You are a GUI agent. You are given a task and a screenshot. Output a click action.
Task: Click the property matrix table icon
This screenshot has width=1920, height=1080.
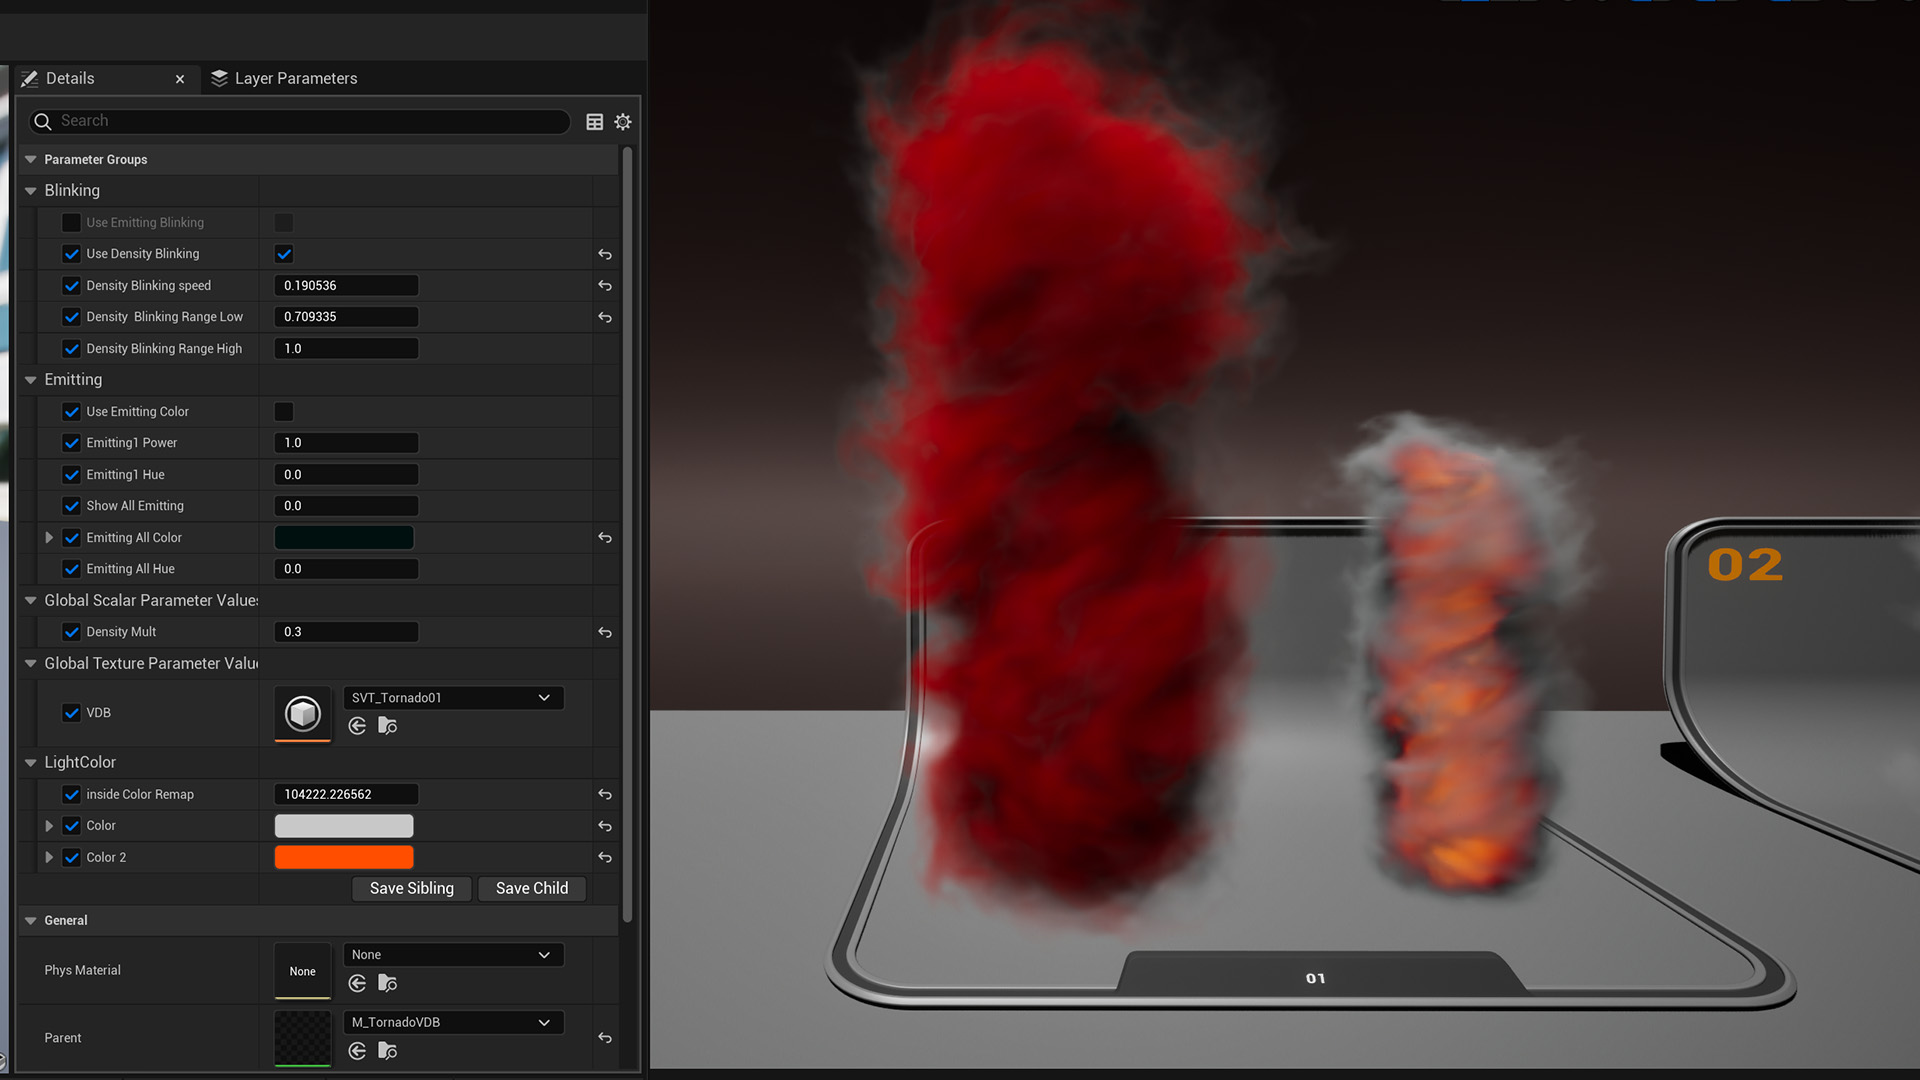tap(594, 122)
